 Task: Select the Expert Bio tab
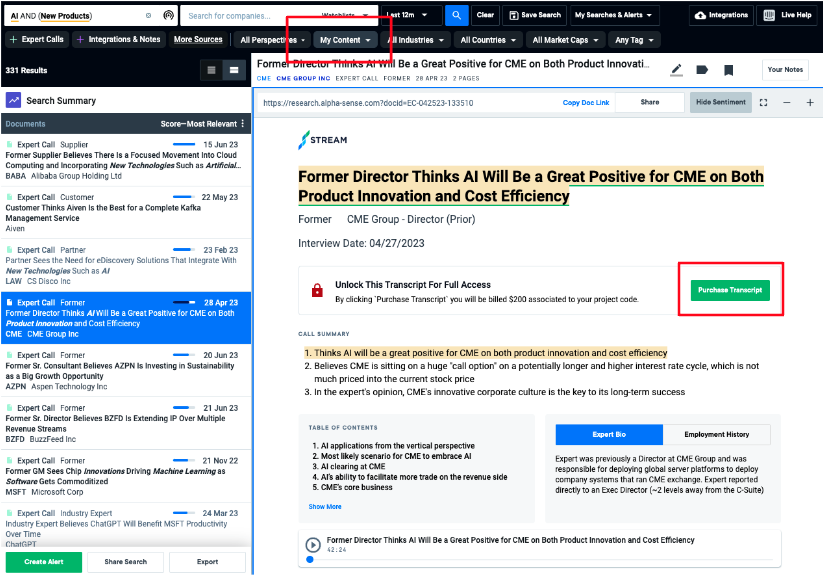tap(609, 435)
